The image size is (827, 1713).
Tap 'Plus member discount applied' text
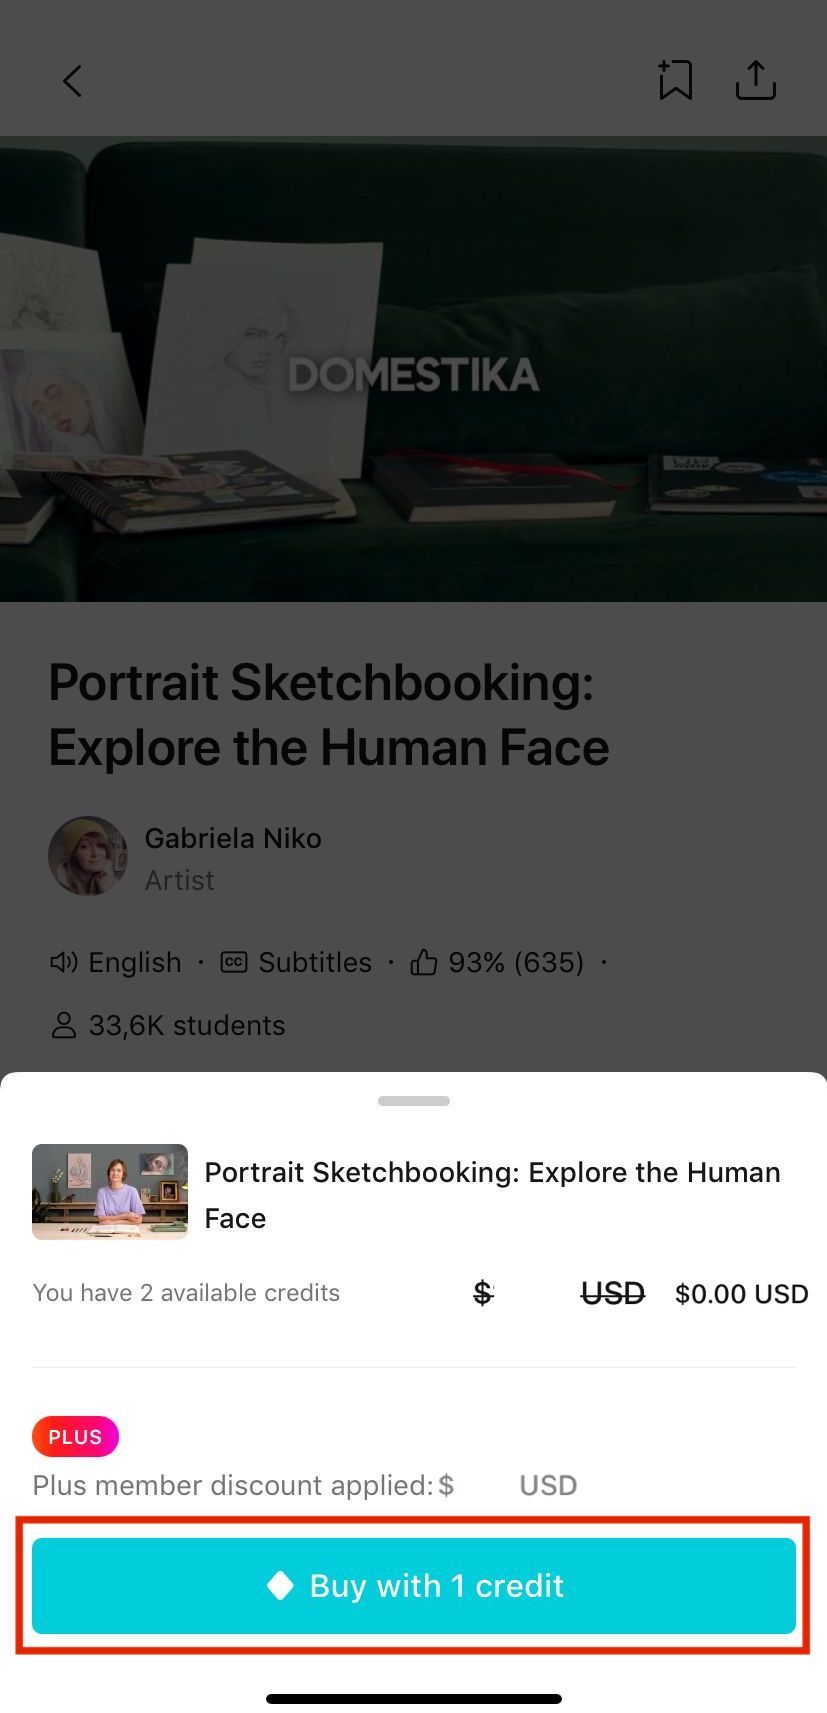click(233, 1485)
